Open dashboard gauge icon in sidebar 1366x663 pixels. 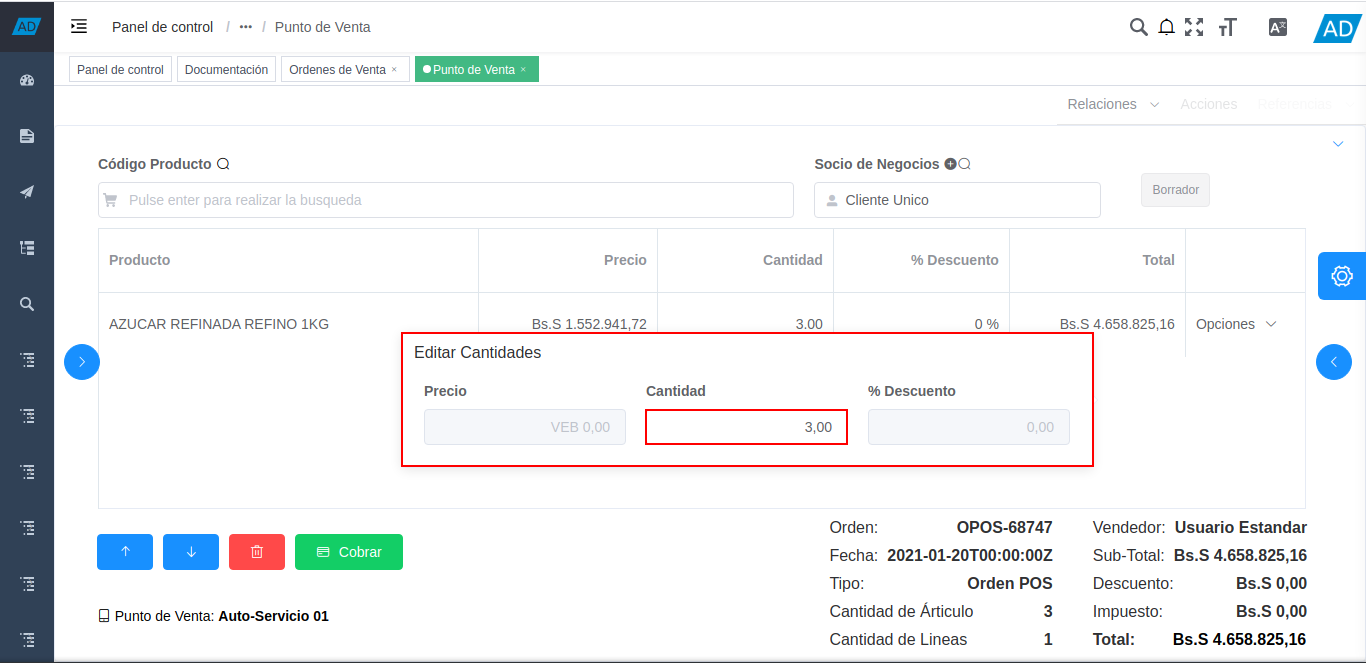(x=27, y=80)
